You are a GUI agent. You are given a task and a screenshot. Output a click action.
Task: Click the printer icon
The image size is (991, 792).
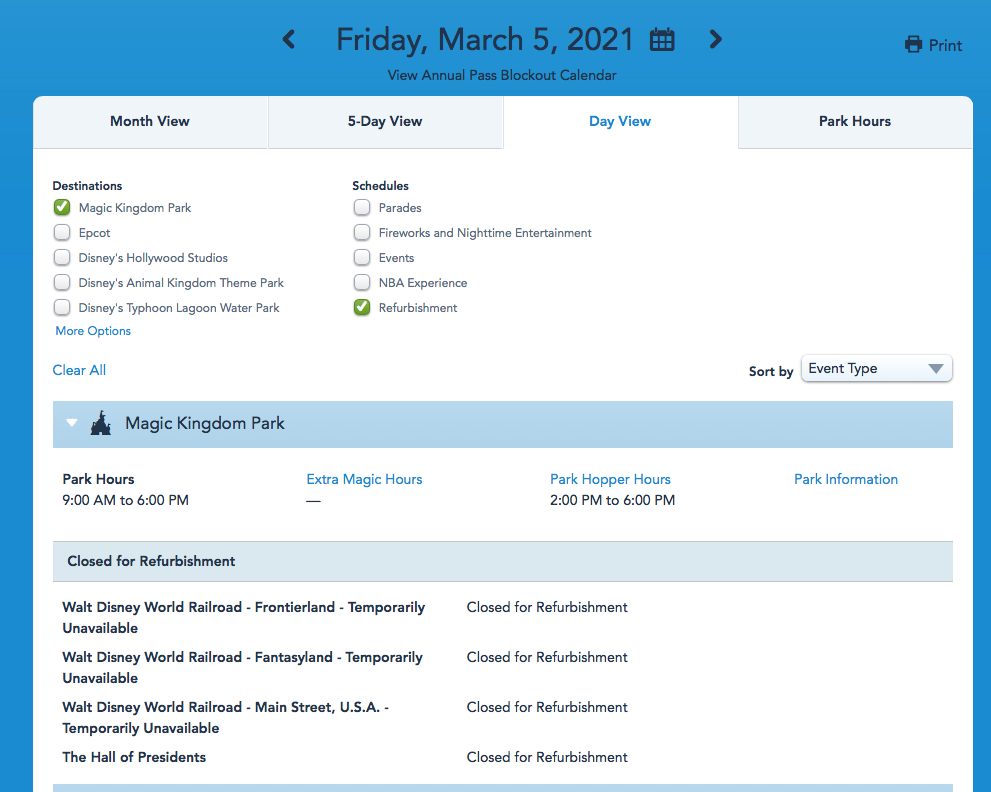tap(913, 45)
